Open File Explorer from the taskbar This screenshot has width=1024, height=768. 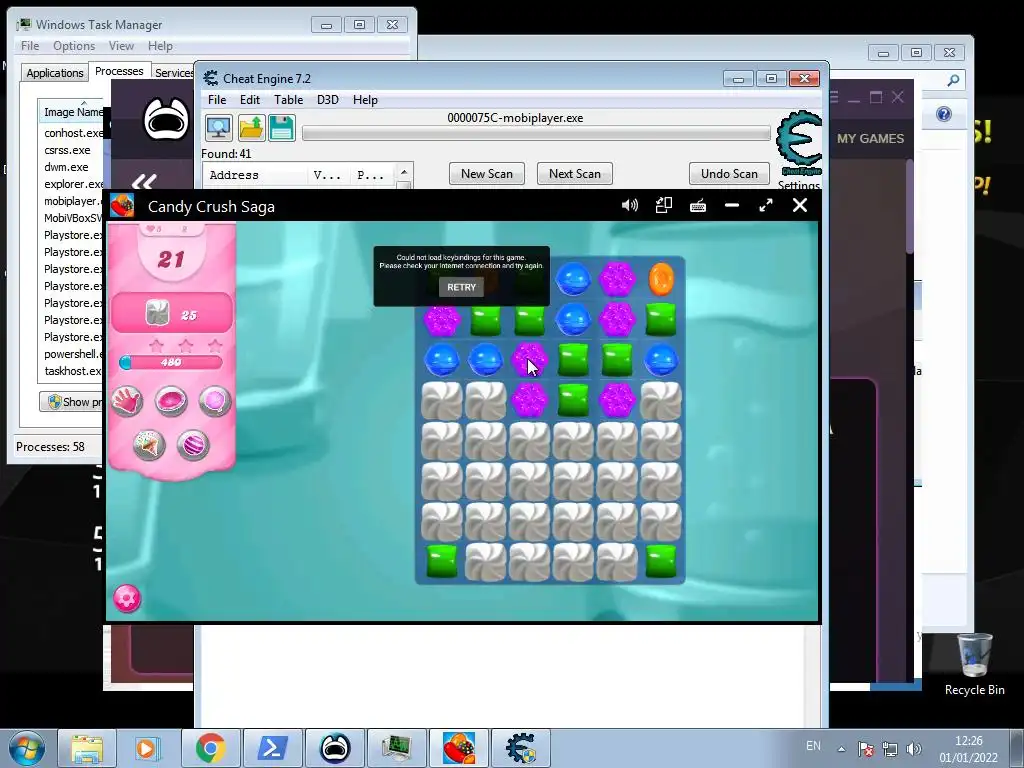(87, 748)
